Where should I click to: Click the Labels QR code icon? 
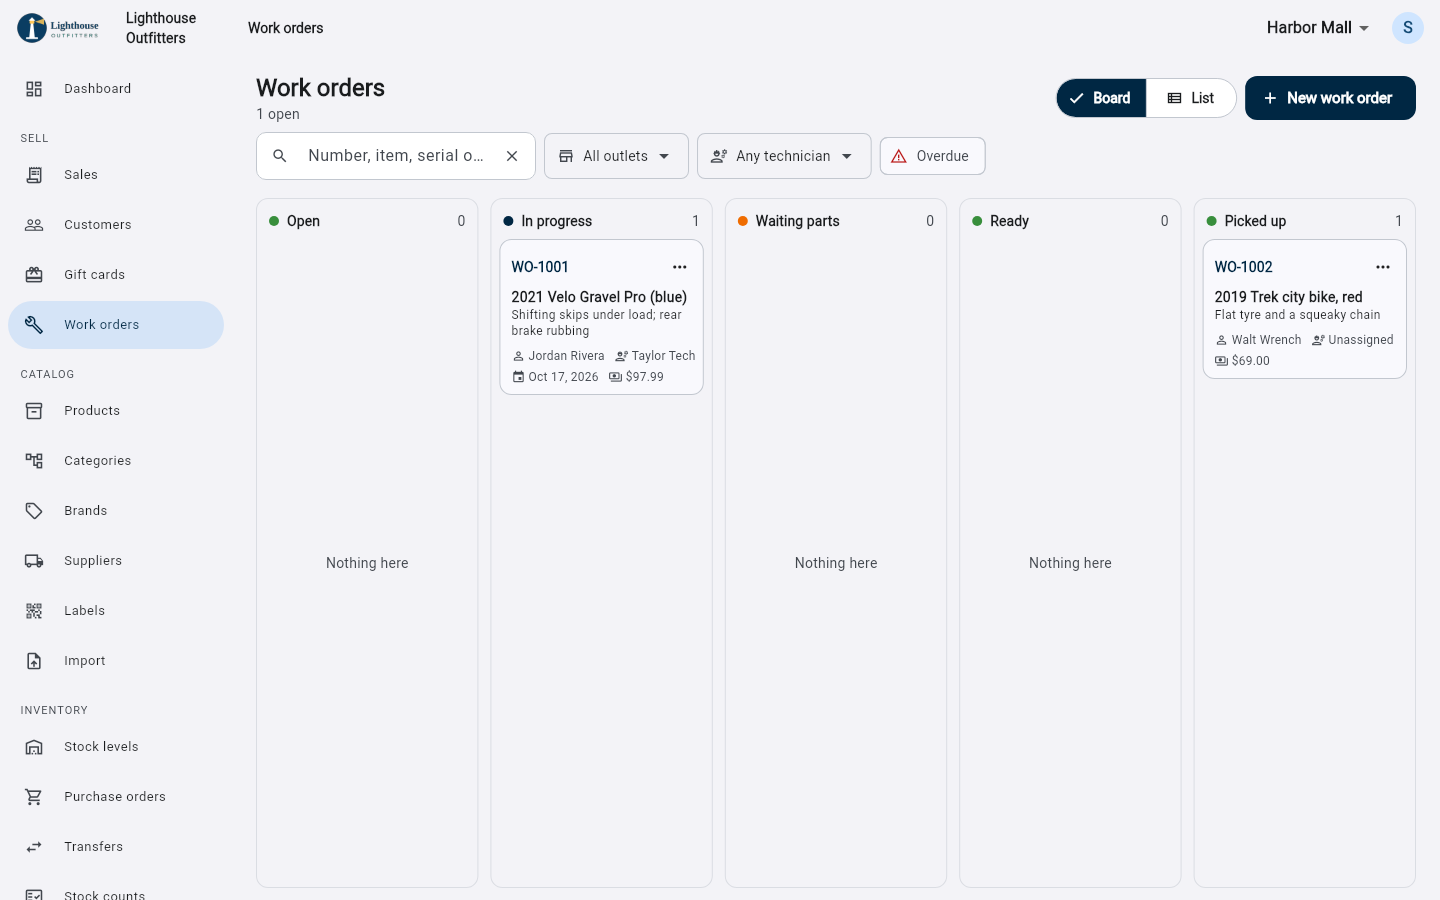coord(34,611)
